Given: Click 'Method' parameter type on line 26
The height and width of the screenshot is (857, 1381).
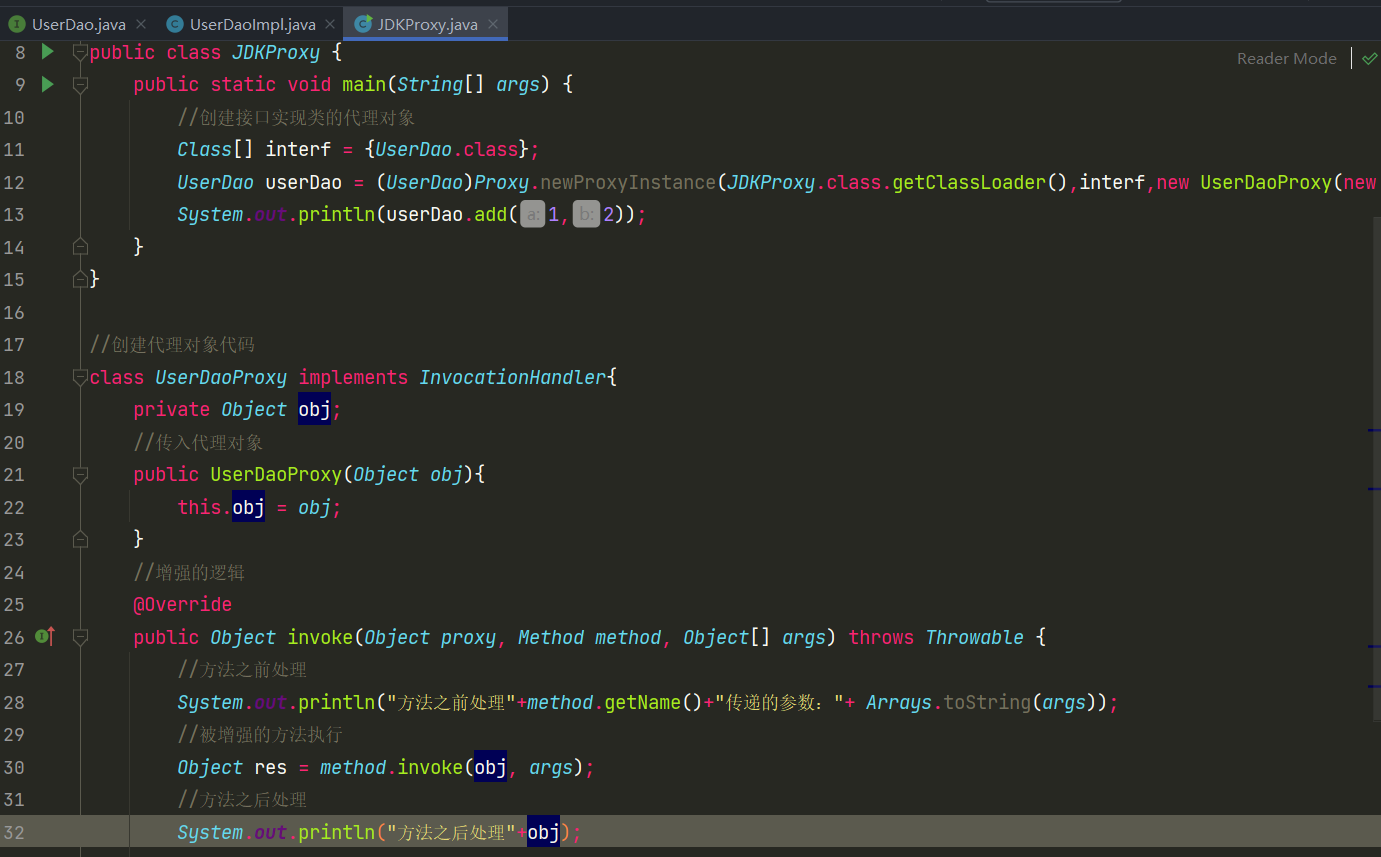Looking at the screenshot, I should [x=551, y=637].
